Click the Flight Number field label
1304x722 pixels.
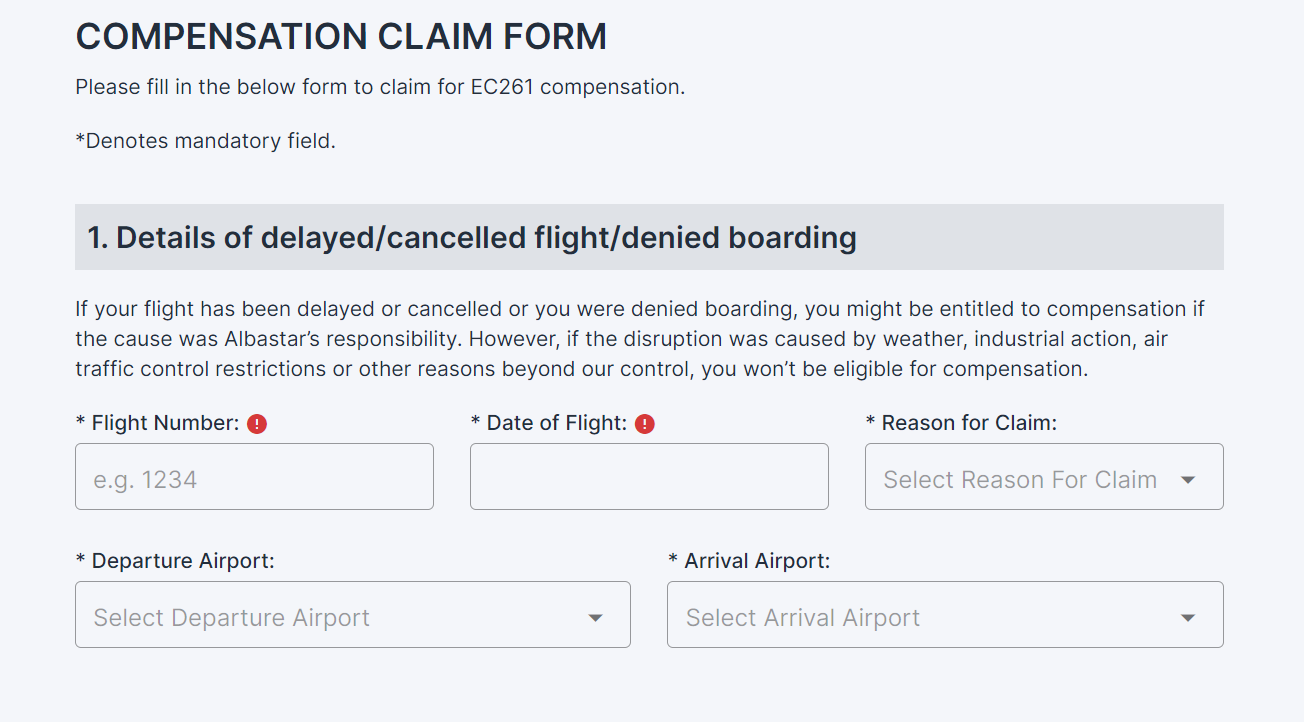coord(158,423)
